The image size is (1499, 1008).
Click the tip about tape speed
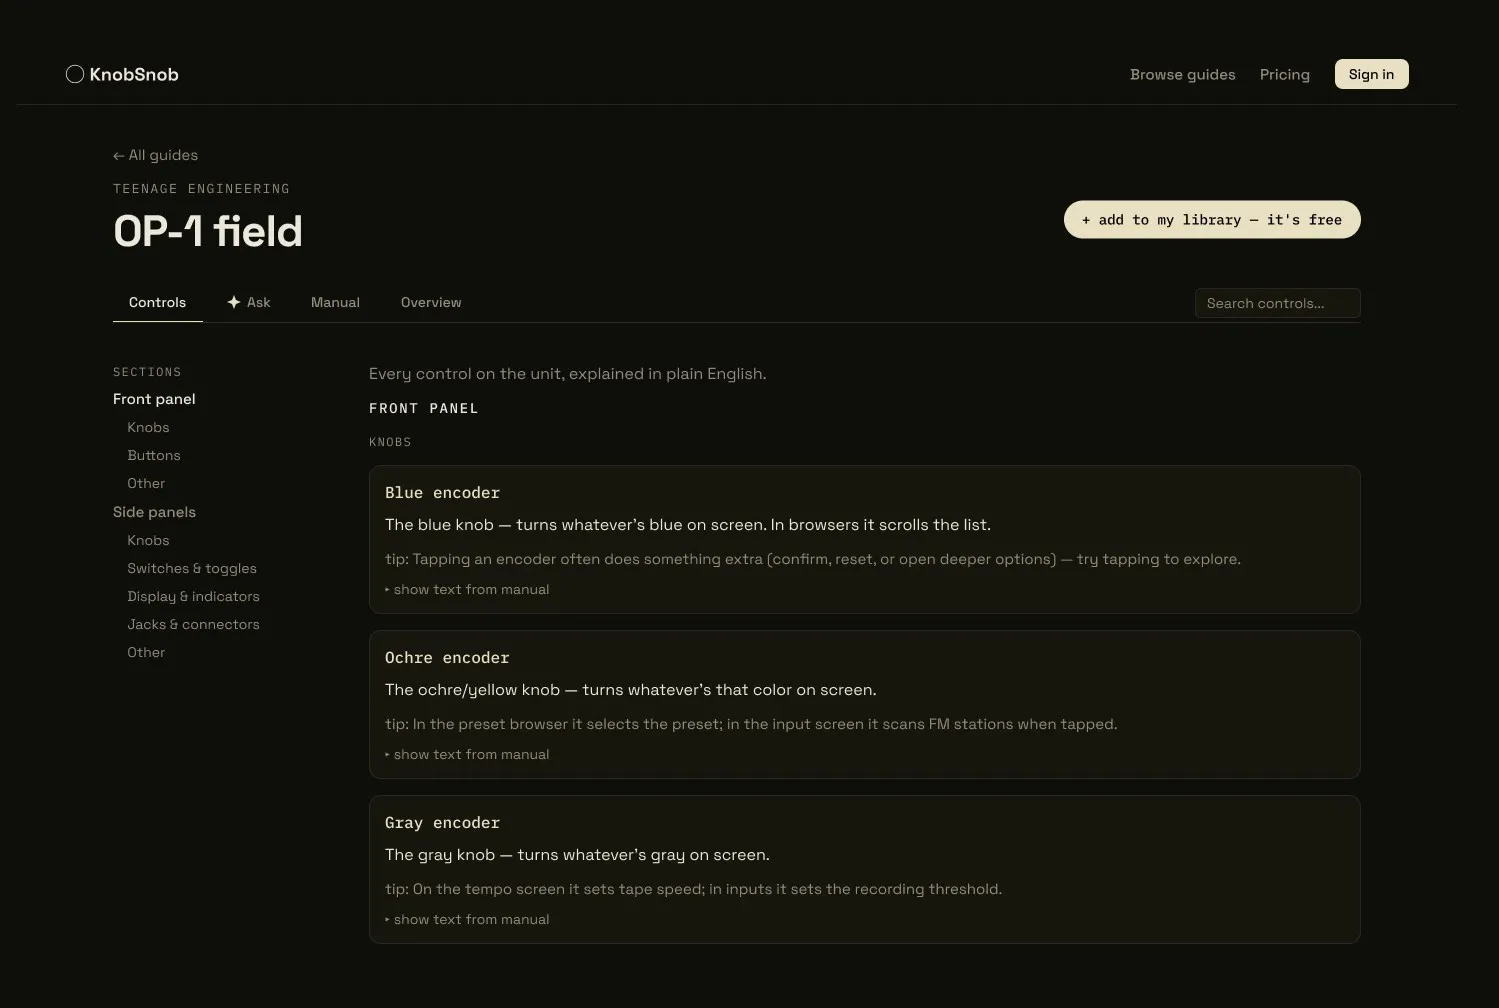coord(693,889)
